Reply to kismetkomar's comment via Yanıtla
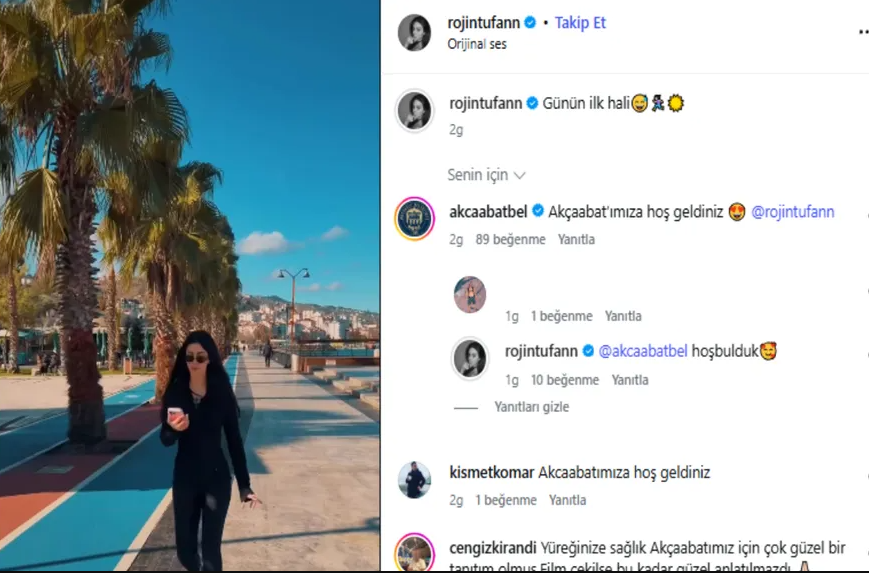The width and height of the screenshot is (869, 573). [568, 500]
